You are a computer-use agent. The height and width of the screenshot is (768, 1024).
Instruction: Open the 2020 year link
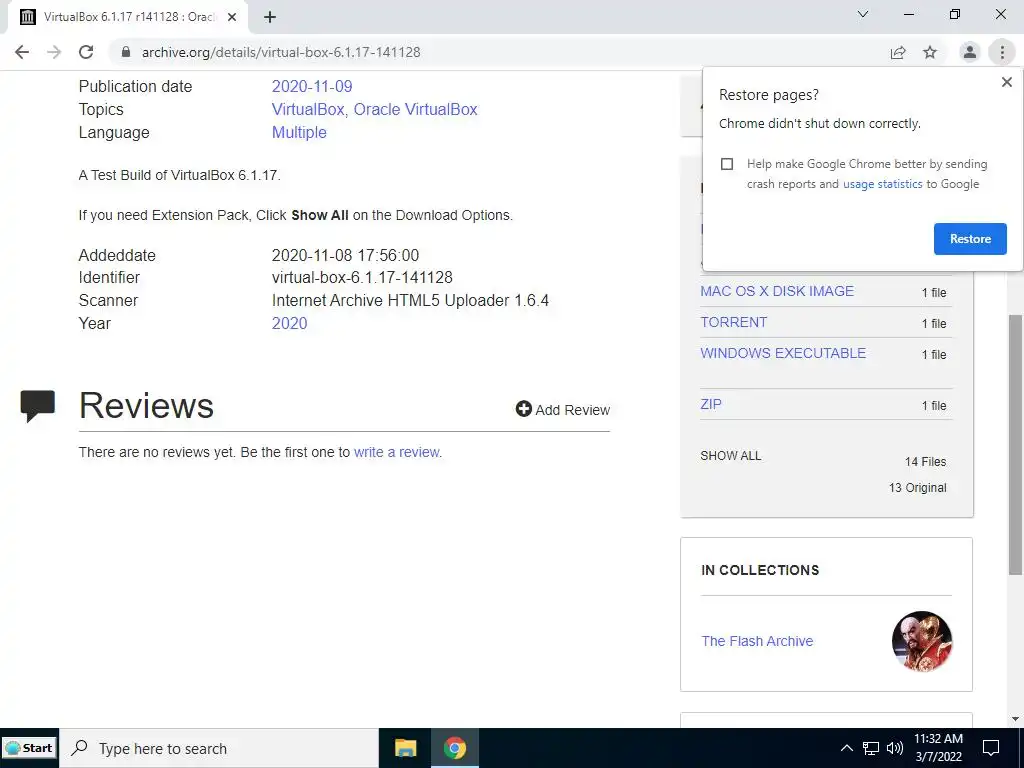click(289, 323)
